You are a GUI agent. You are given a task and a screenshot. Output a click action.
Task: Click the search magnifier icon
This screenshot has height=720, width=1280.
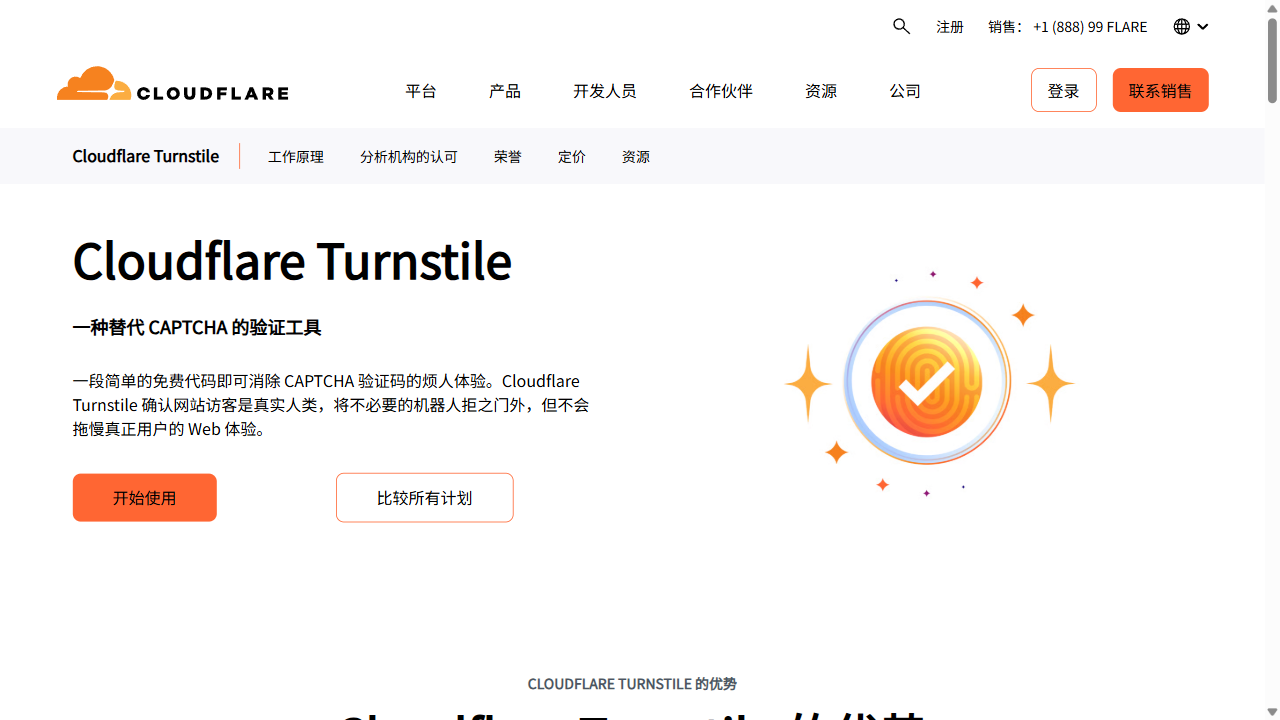pos(901,26)
